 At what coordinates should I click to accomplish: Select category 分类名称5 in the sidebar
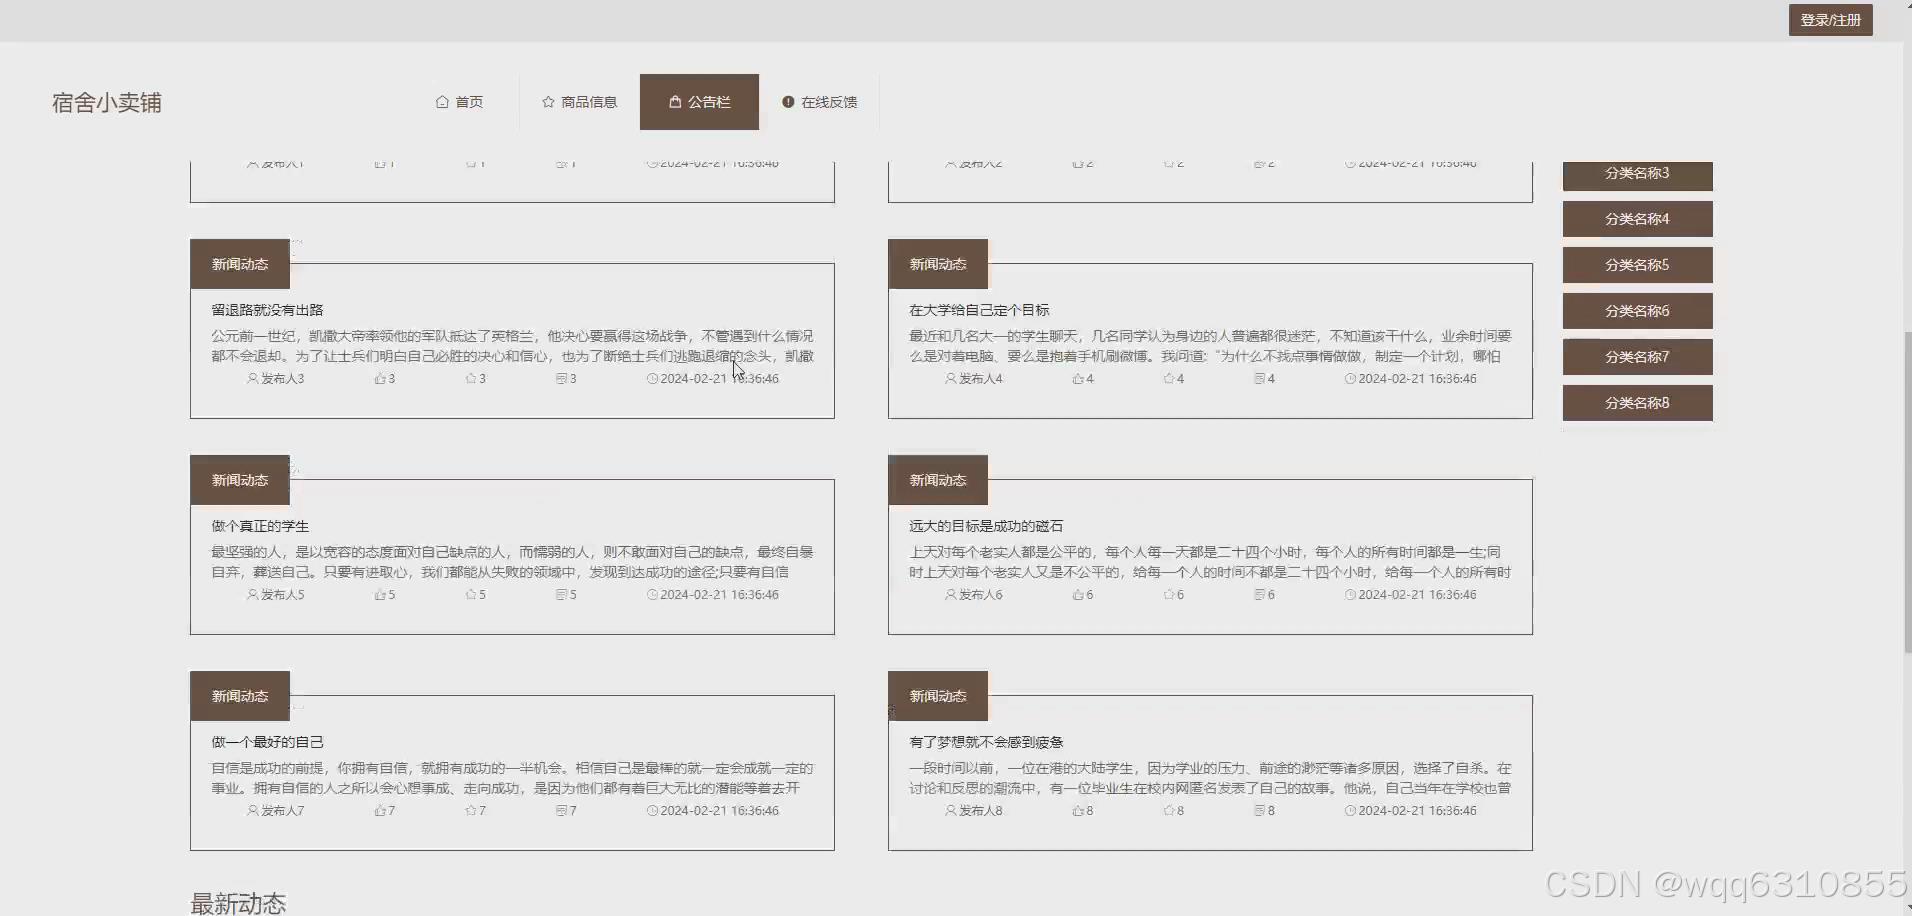tap(1636, 264)
